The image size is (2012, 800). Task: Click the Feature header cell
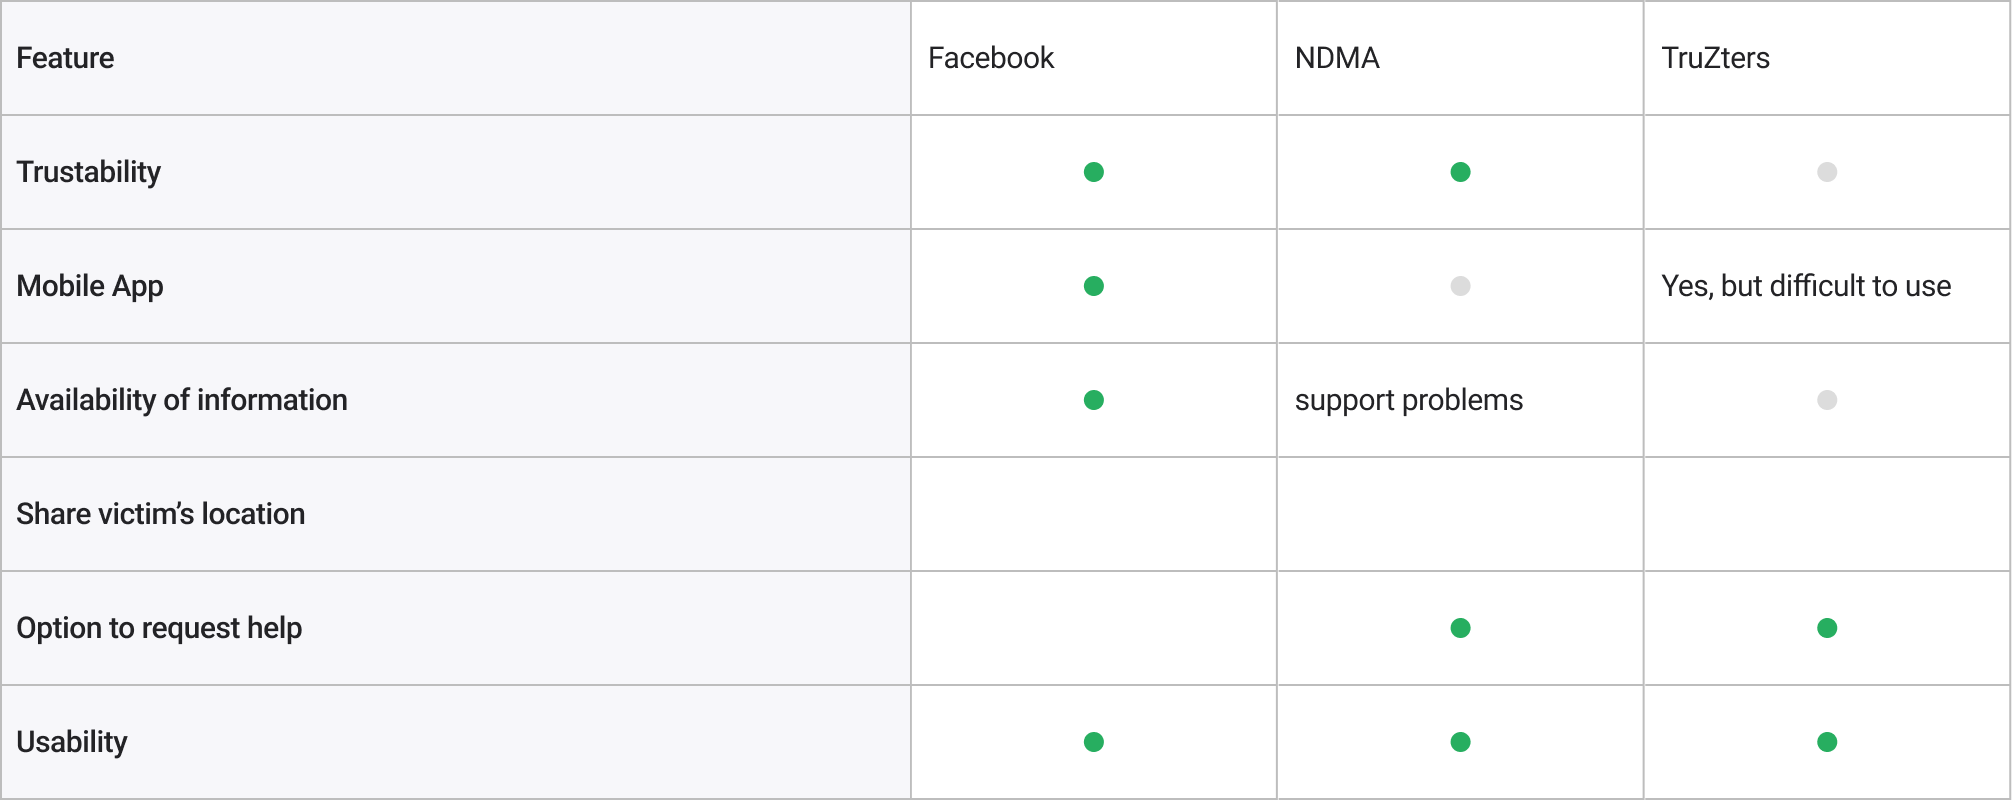coord(66,58)
